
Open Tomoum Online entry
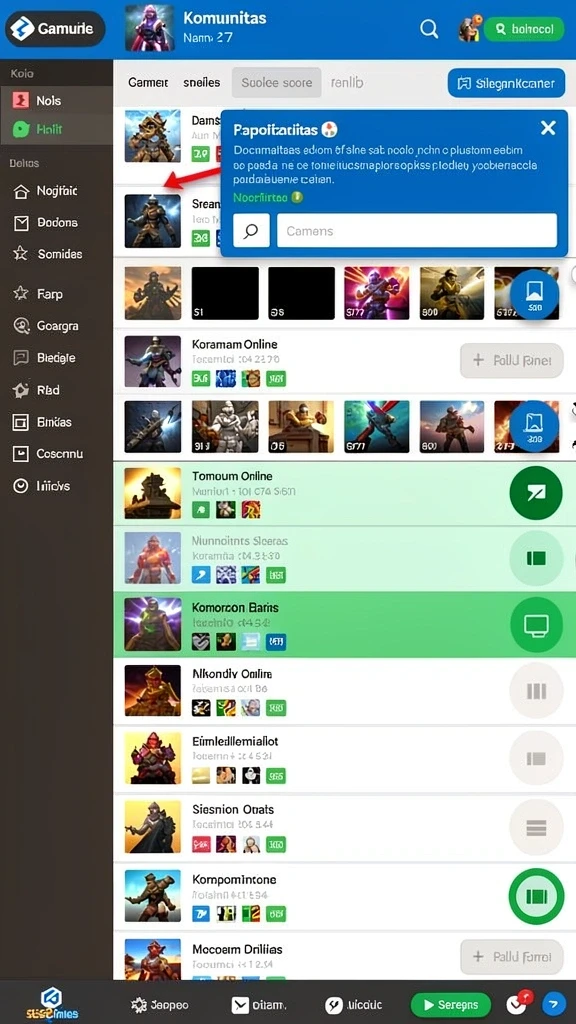pyautogui.click(x=343, y=493)
